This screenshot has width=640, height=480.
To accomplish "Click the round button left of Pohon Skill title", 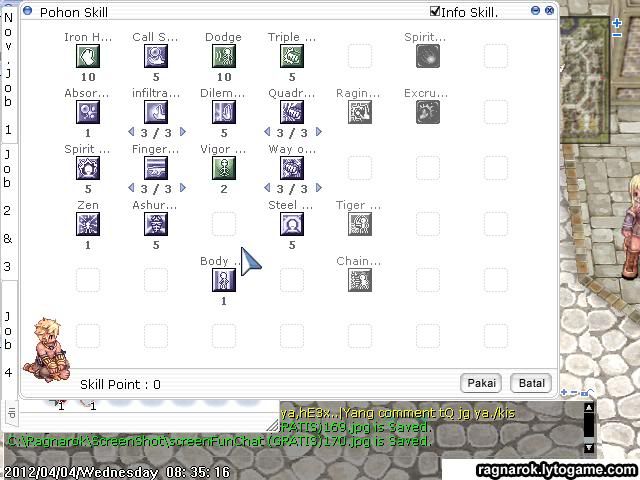I will point(27,11).
